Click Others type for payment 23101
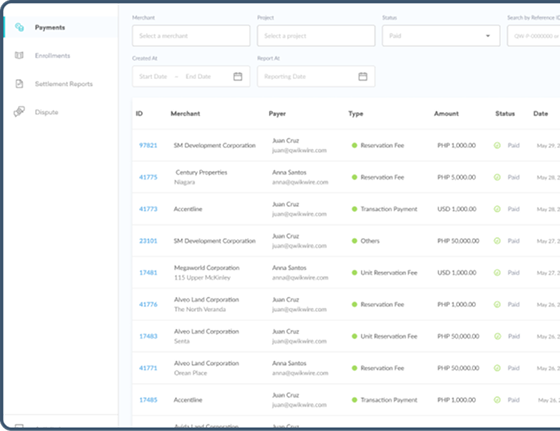 pyautogui.click(x=370, y=241)
